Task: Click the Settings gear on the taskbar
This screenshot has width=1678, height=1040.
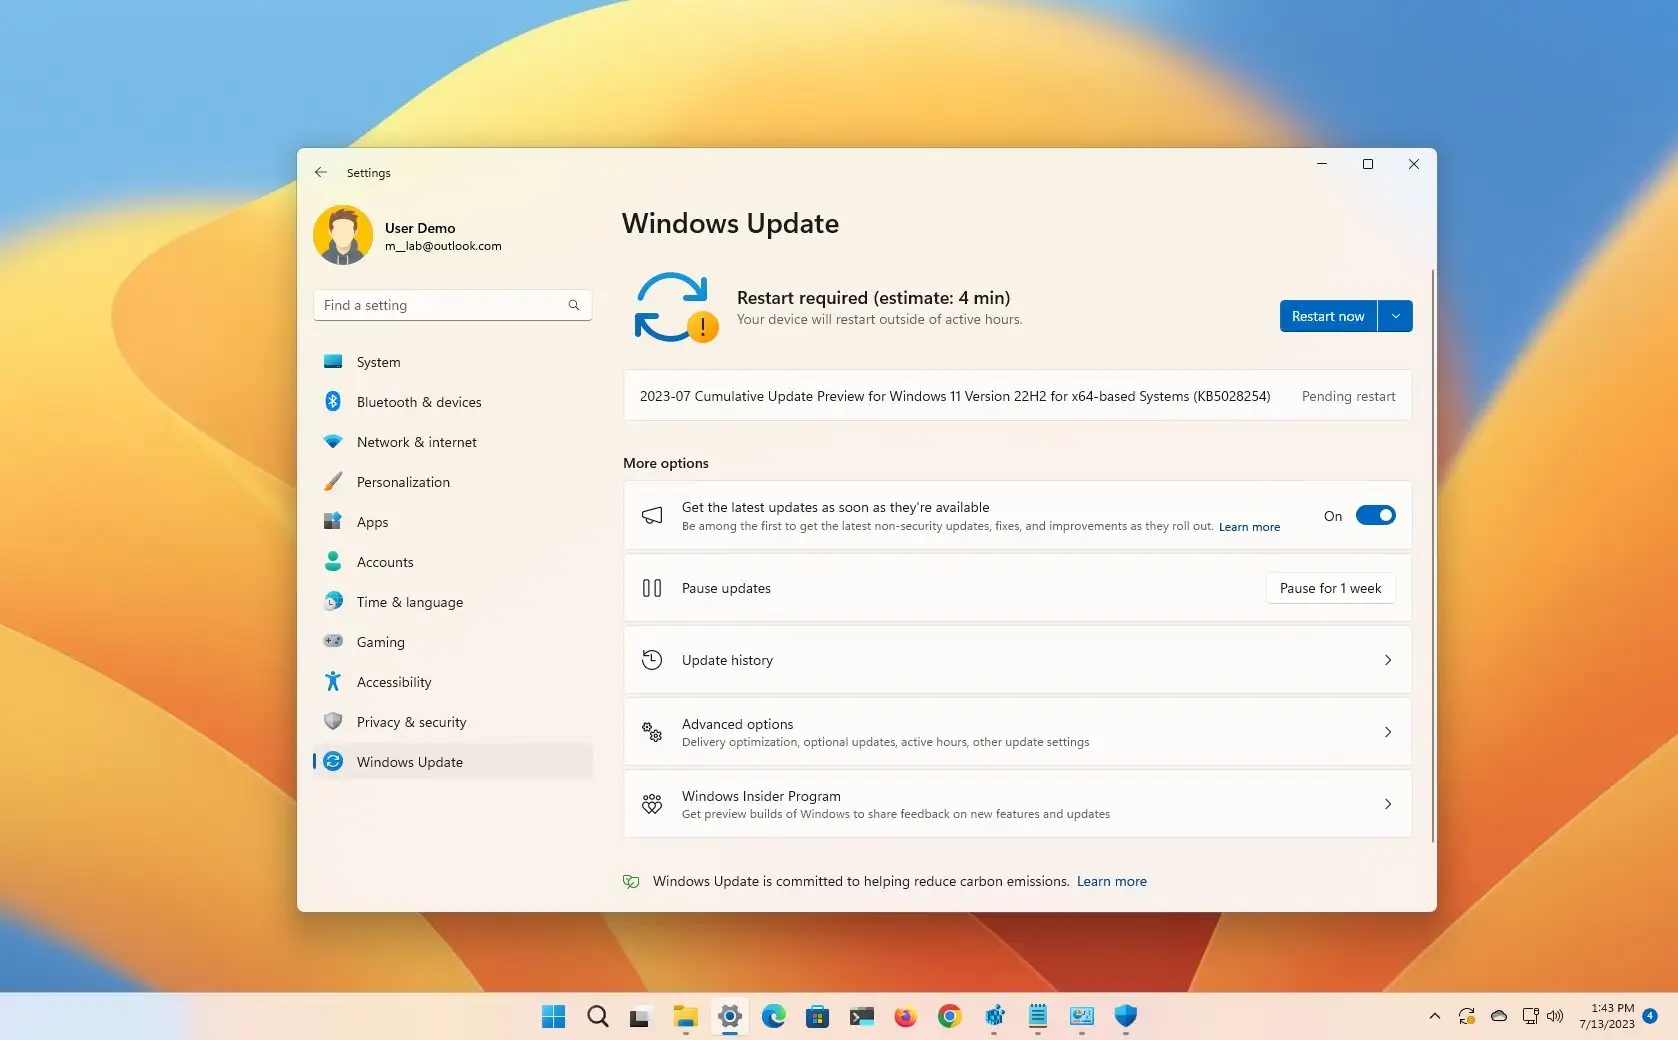Action: (729, 1017)
